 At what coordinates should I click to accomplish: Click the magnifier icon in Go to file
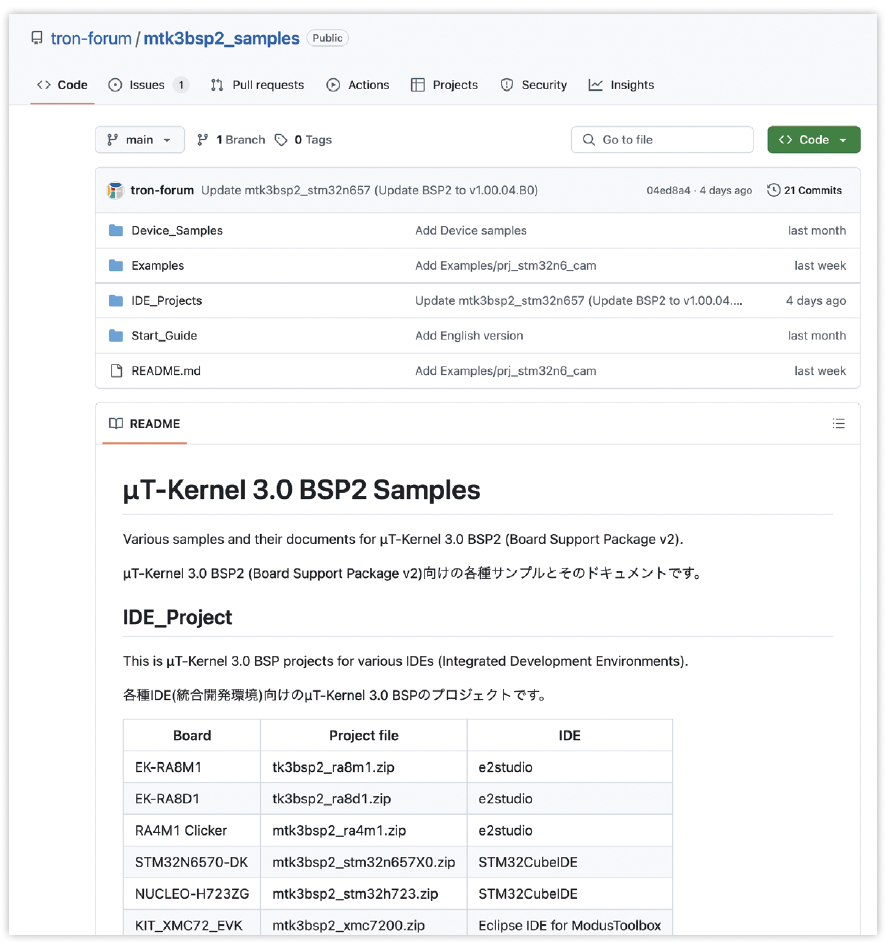coord(588,140)
